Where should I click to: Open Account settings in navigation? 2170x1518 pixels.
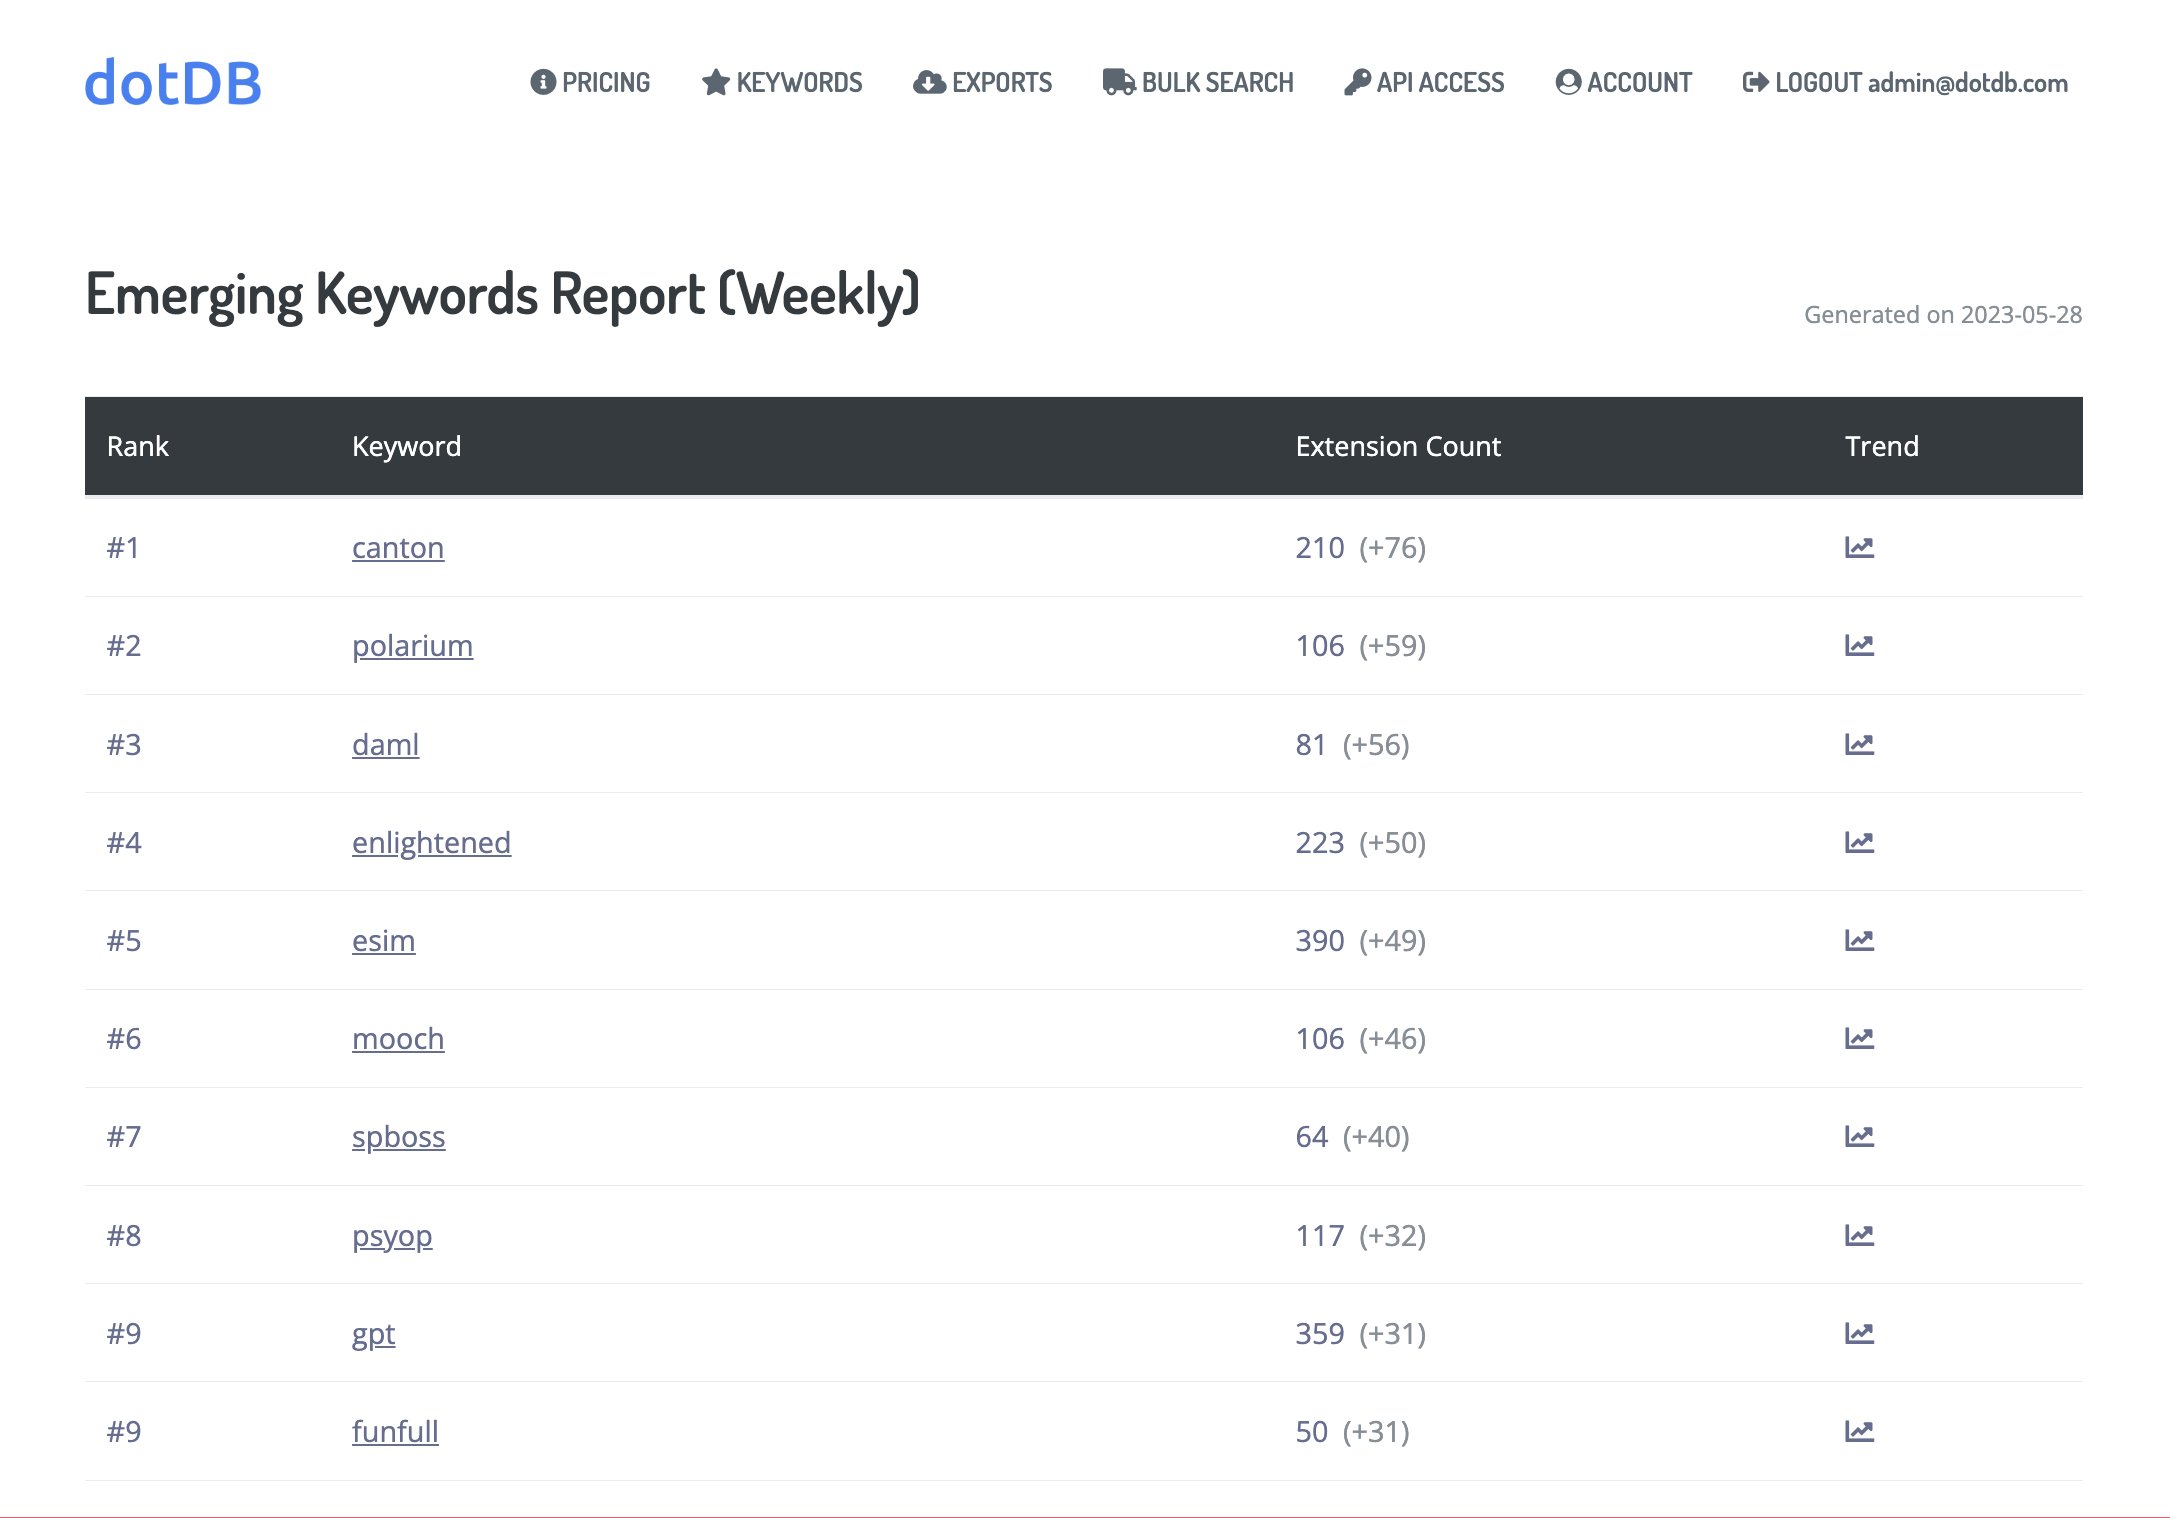1624,82
